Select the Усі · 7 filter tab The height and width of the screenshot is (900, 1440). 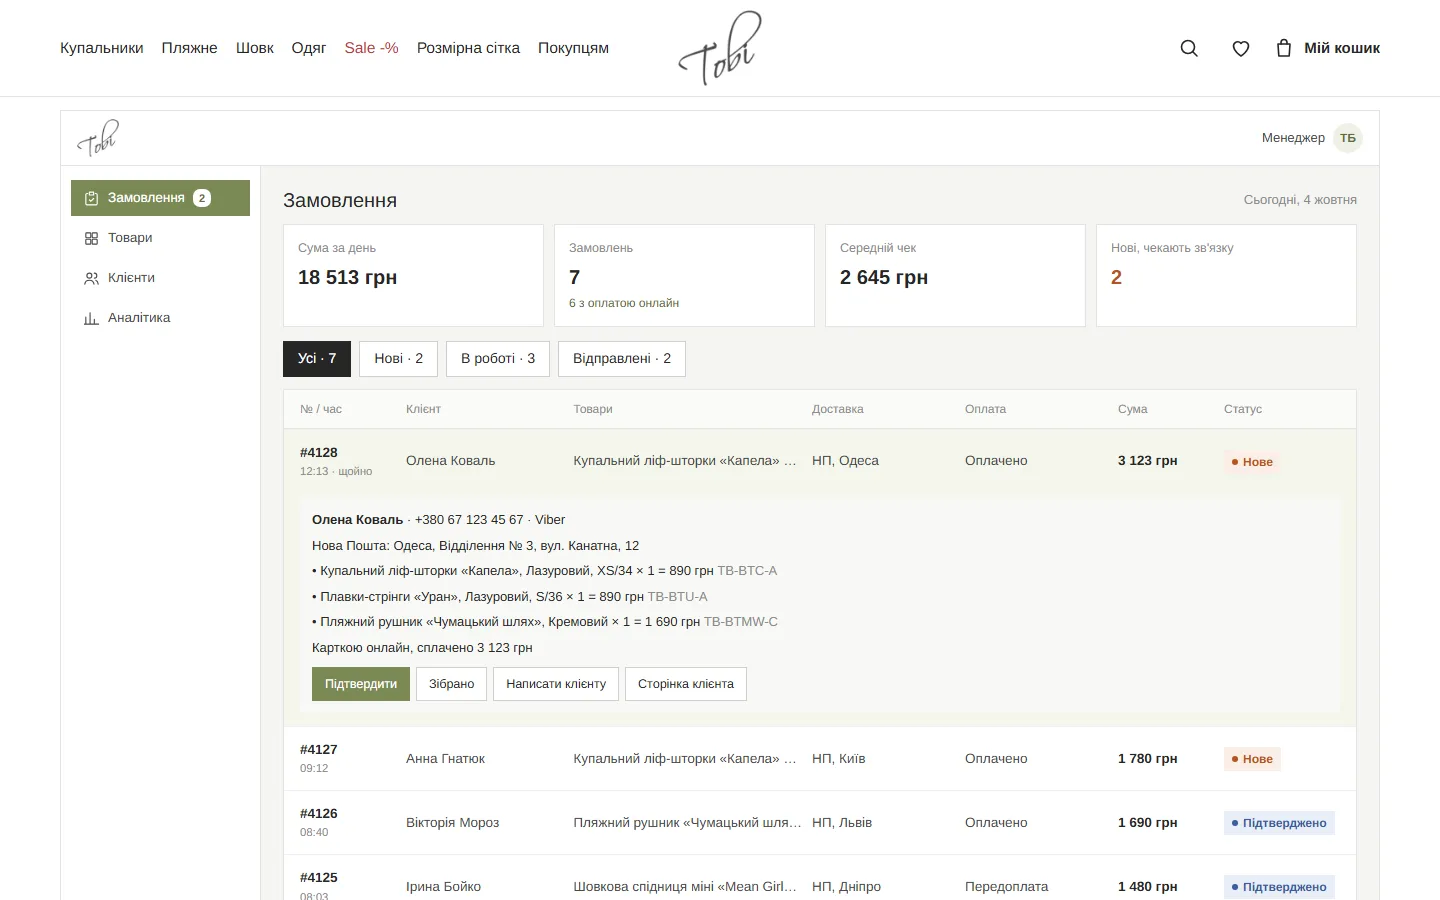pyautogui.click(x=317, y=359)
